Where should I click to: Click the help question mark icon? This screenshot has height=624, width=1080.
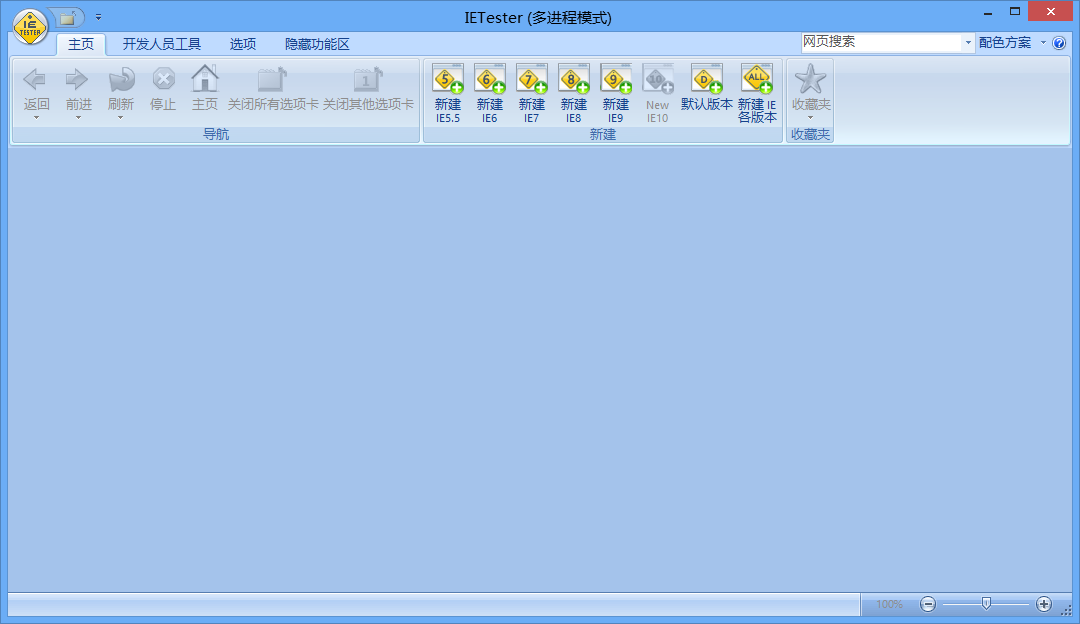pos(1059,43)
